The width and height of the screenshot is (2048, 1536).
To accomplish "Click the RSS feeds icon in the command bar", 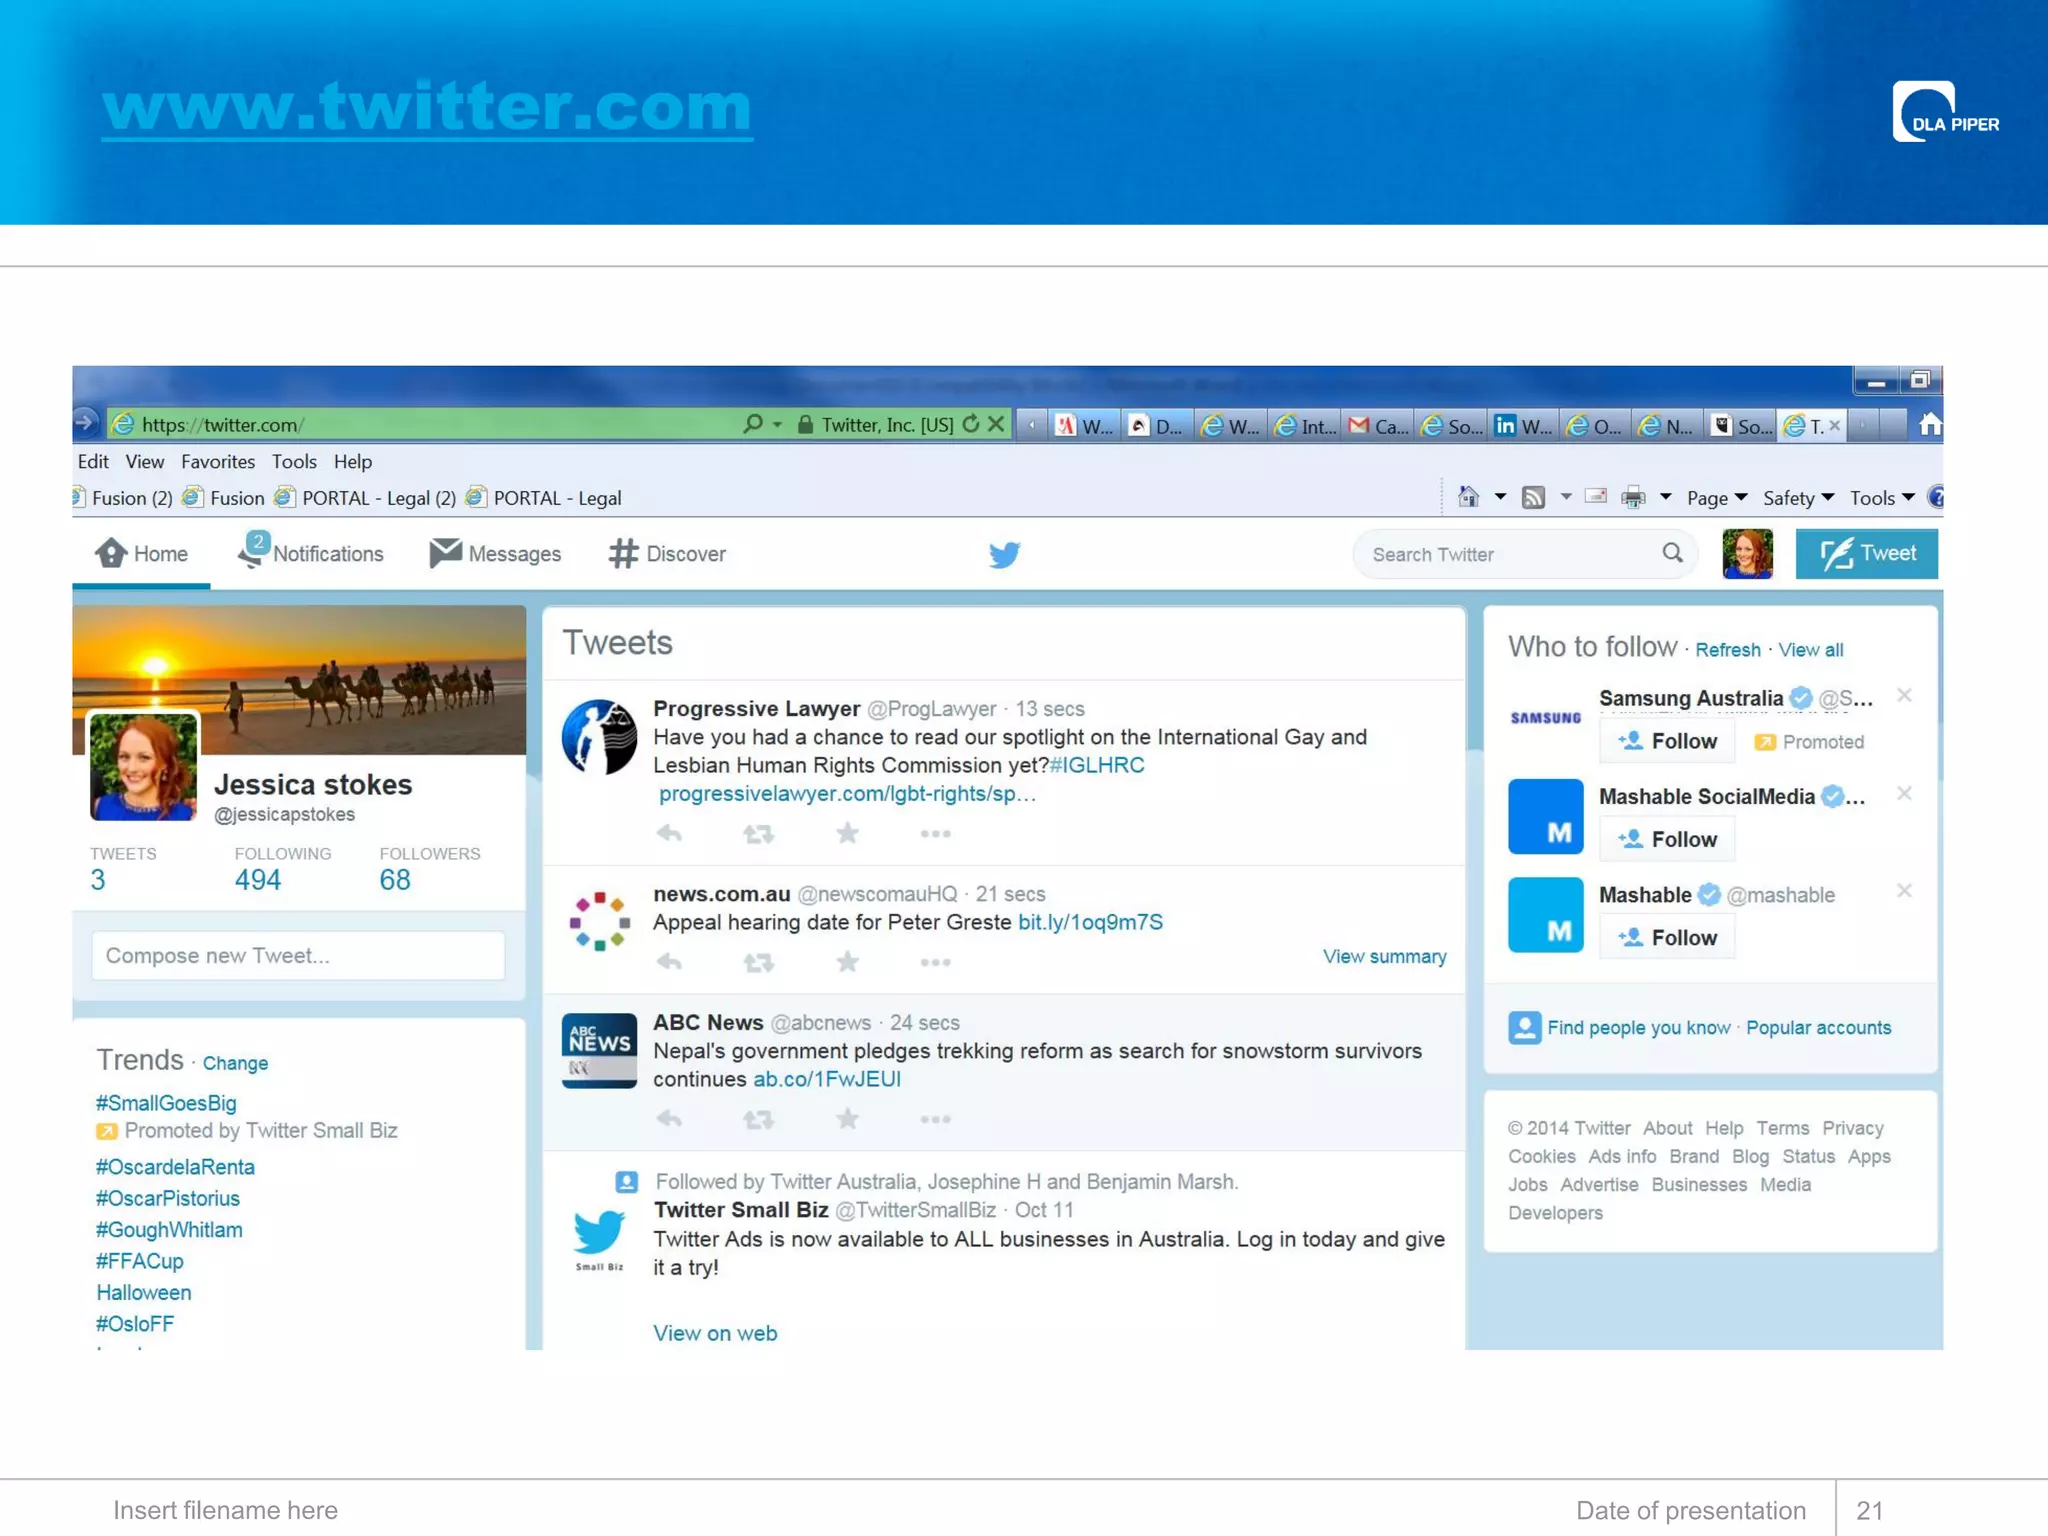I will pos(1533,497).
